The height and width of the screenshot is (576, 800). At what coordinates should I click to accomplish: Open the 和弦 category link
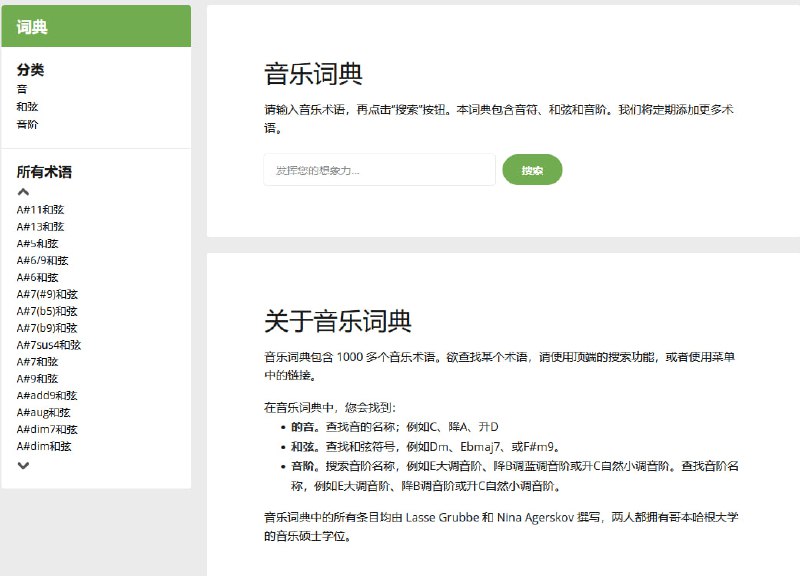(28, 106)
